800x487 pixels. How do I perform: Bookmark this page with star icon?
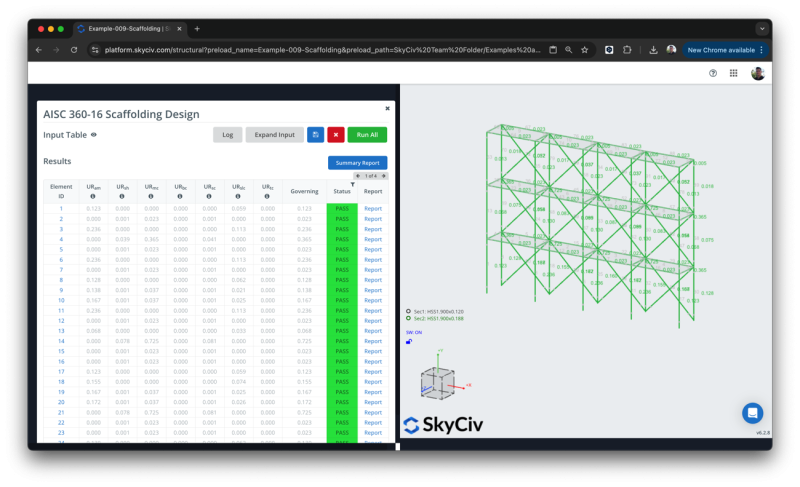click(586, 49)
